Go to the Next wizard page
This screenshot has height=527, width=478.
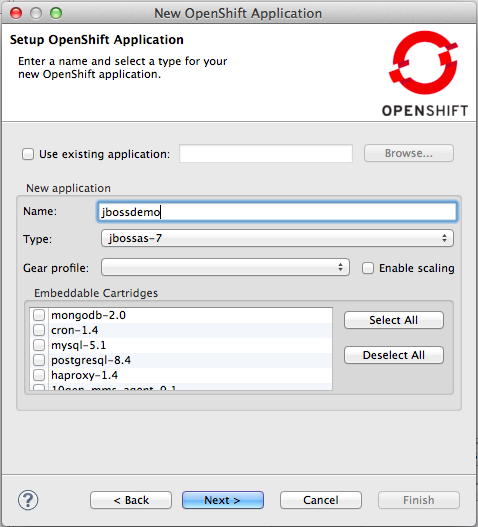(x=223, y=500)
